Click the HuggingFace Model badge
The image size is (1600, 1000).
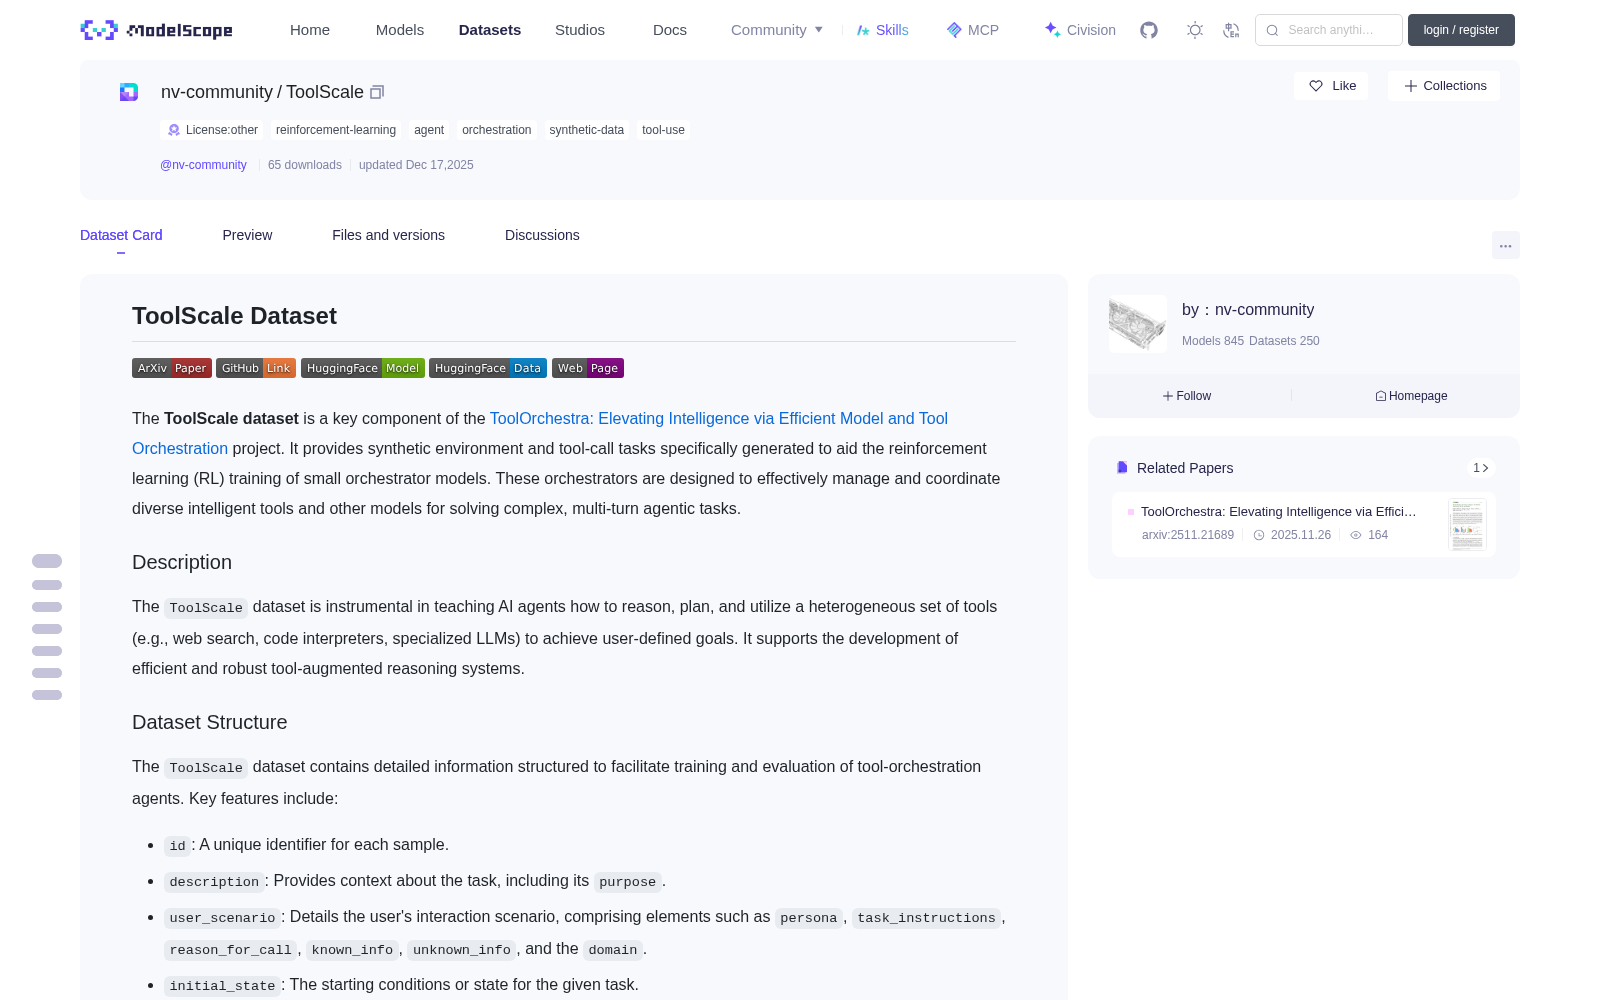363,368
